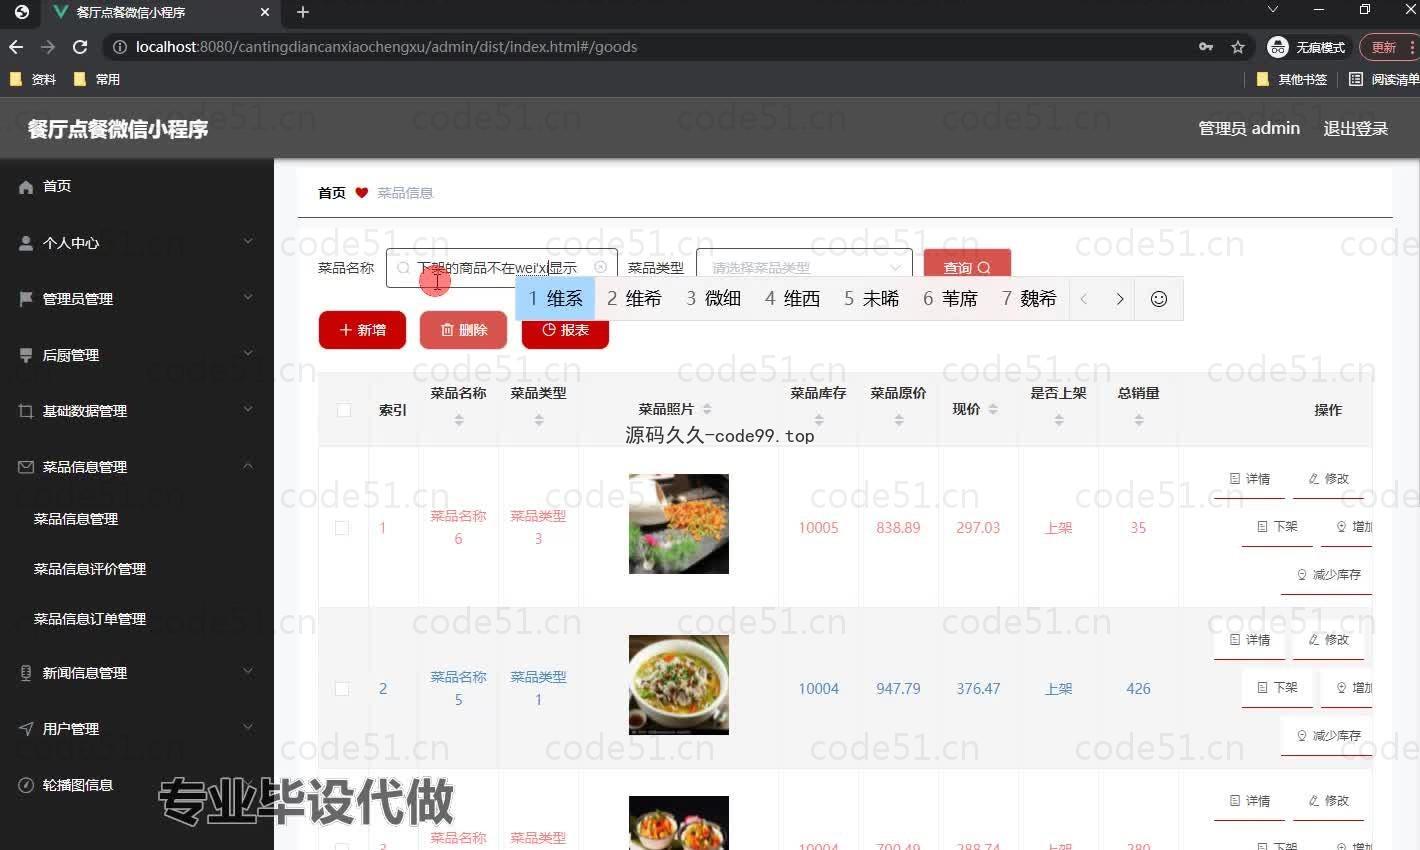Click 减少库存 for row 2 dish
Viewport: 1420px width, 850px height.
tap(1327, 735)
